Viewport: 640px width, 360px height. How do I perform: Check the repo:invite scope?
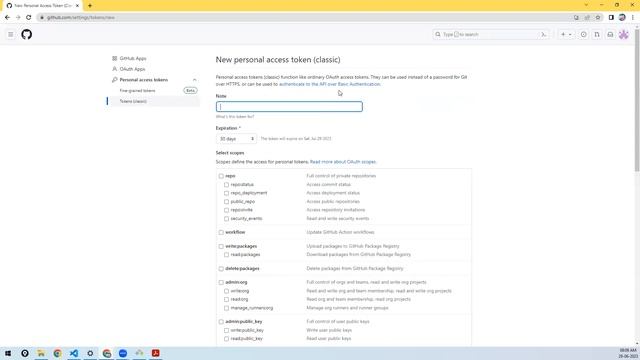click(227, 210)
